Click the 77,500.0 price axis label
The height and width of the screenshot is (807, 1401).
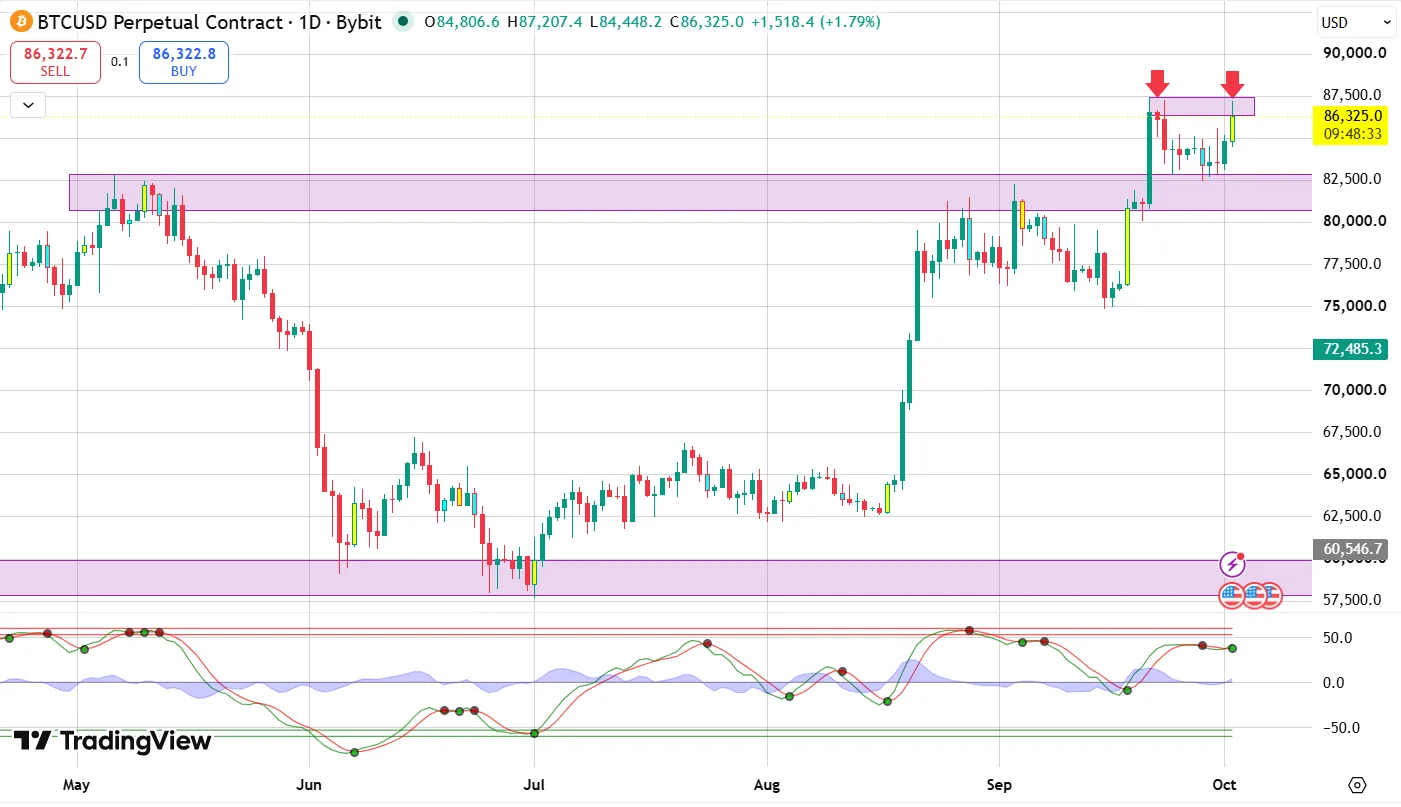pyautogui.click(x=1354, y=264)
